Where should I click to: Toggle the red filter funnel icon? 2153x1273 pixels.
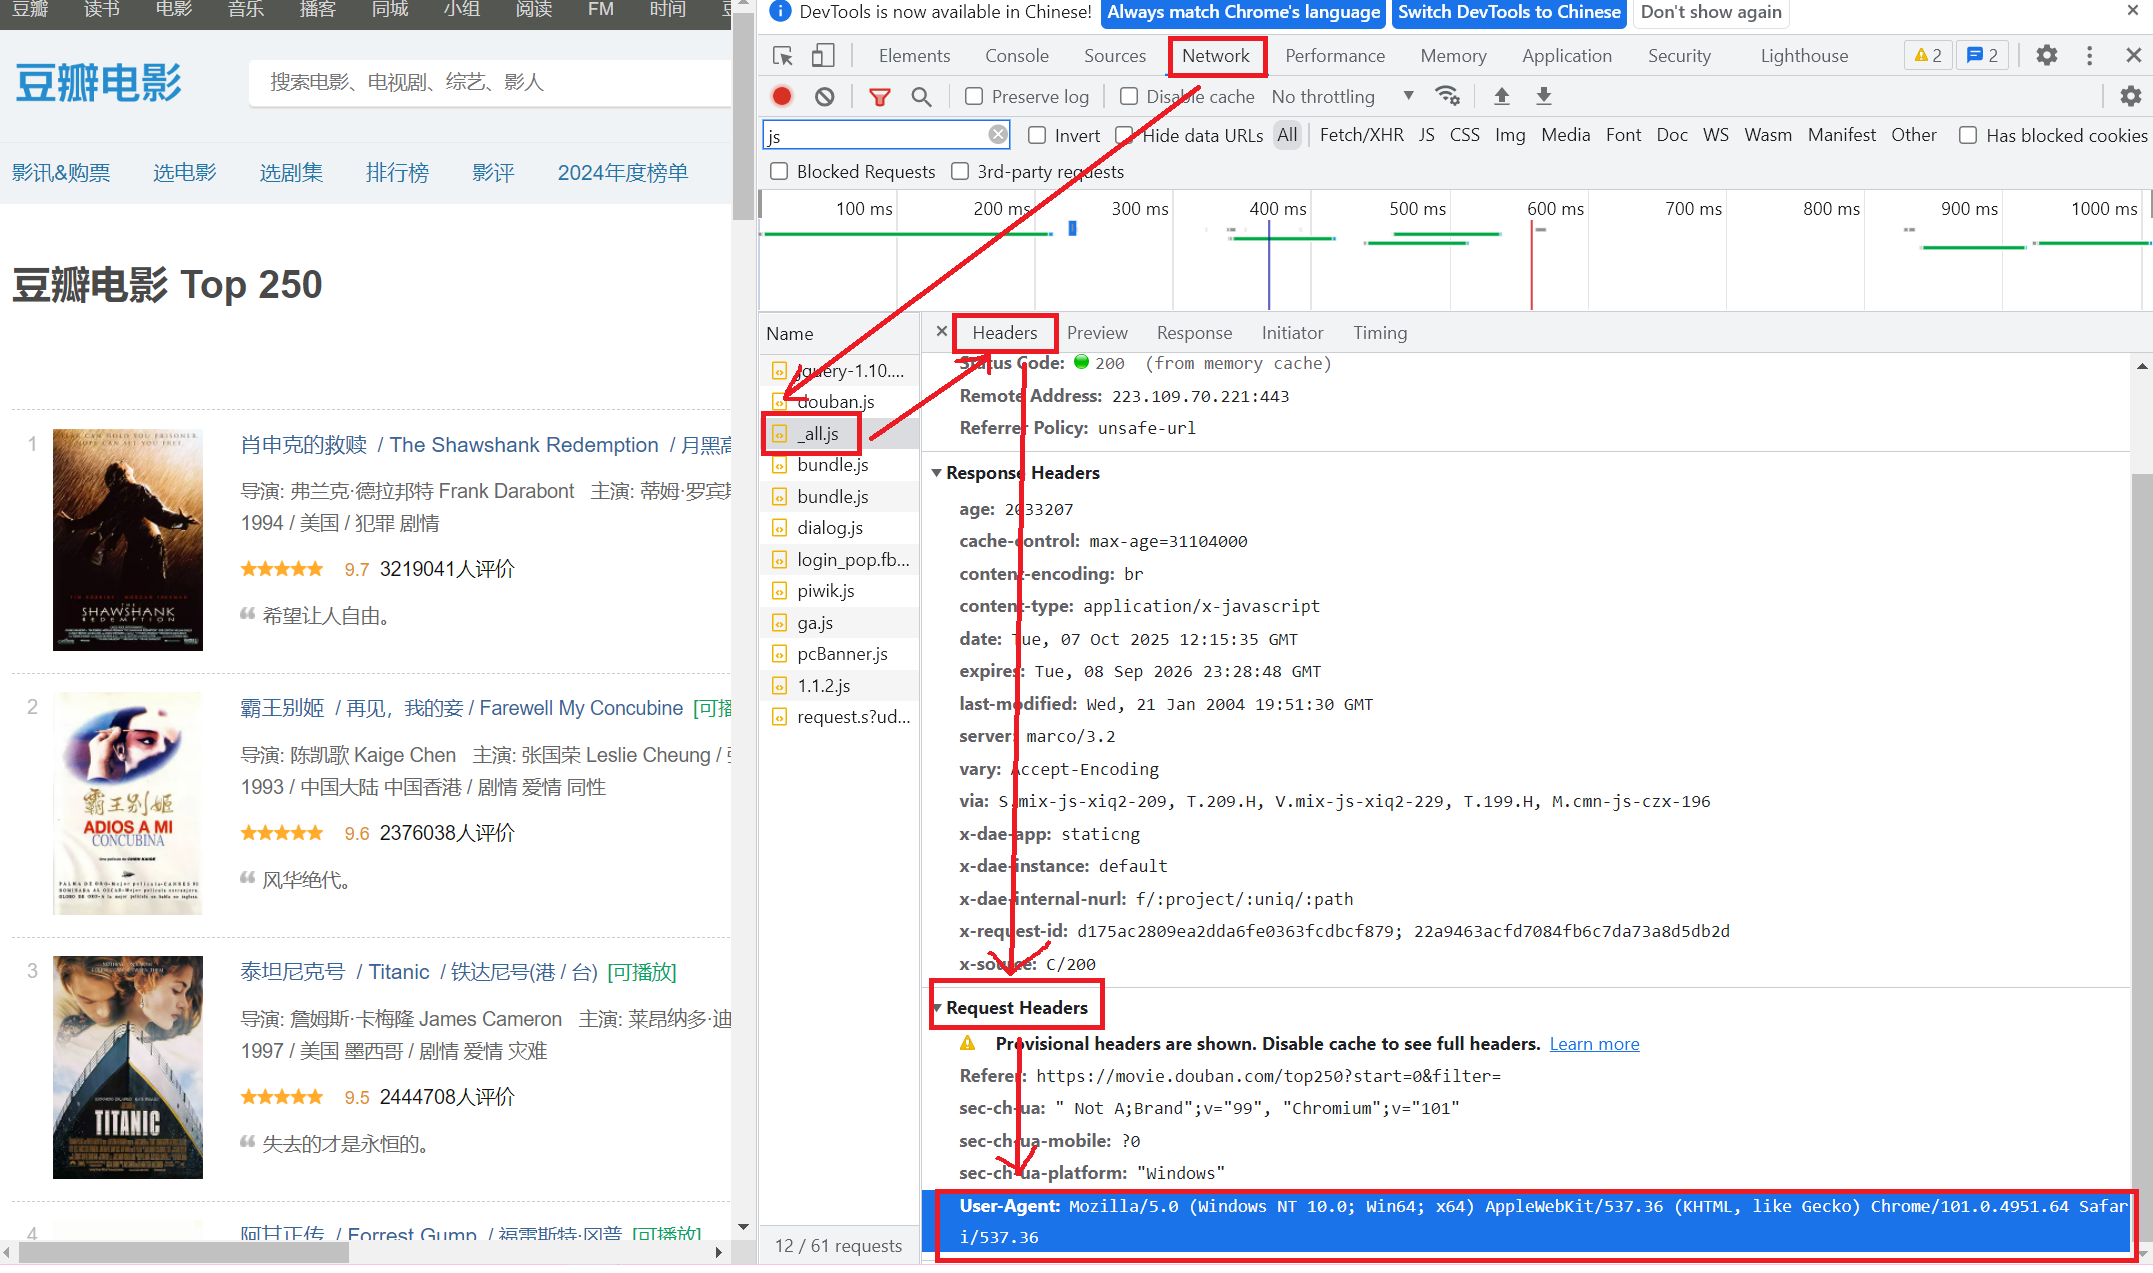[x=879, y=97]
